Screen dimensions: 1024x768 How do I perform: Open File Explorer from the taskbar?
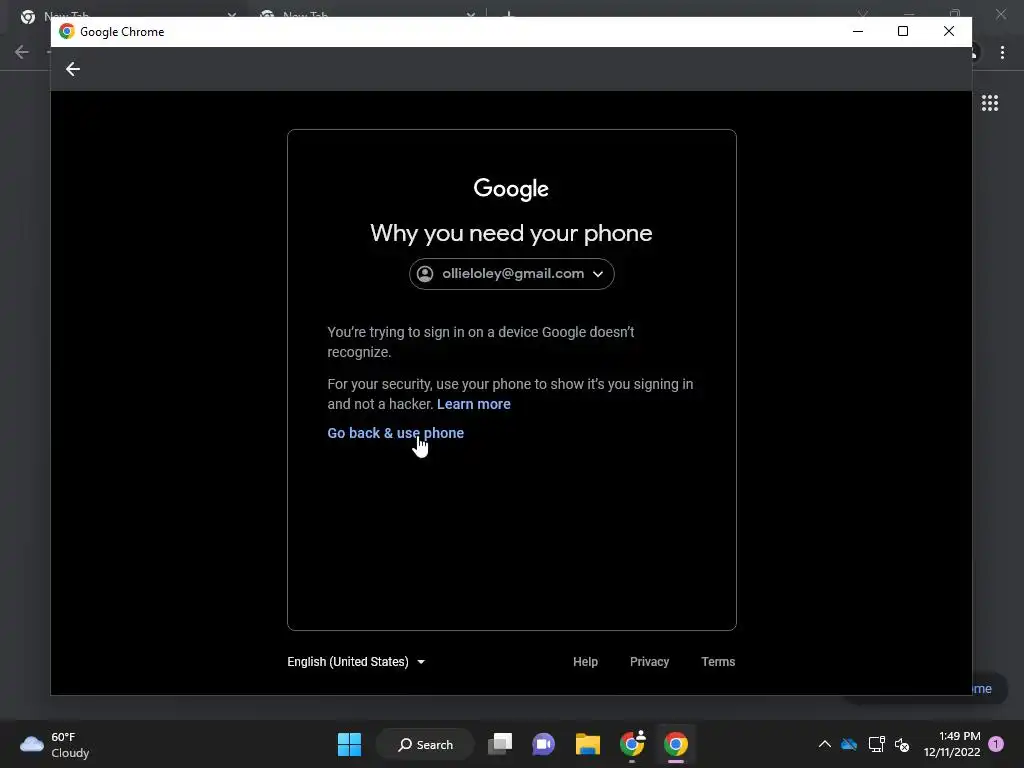point(588,744)
